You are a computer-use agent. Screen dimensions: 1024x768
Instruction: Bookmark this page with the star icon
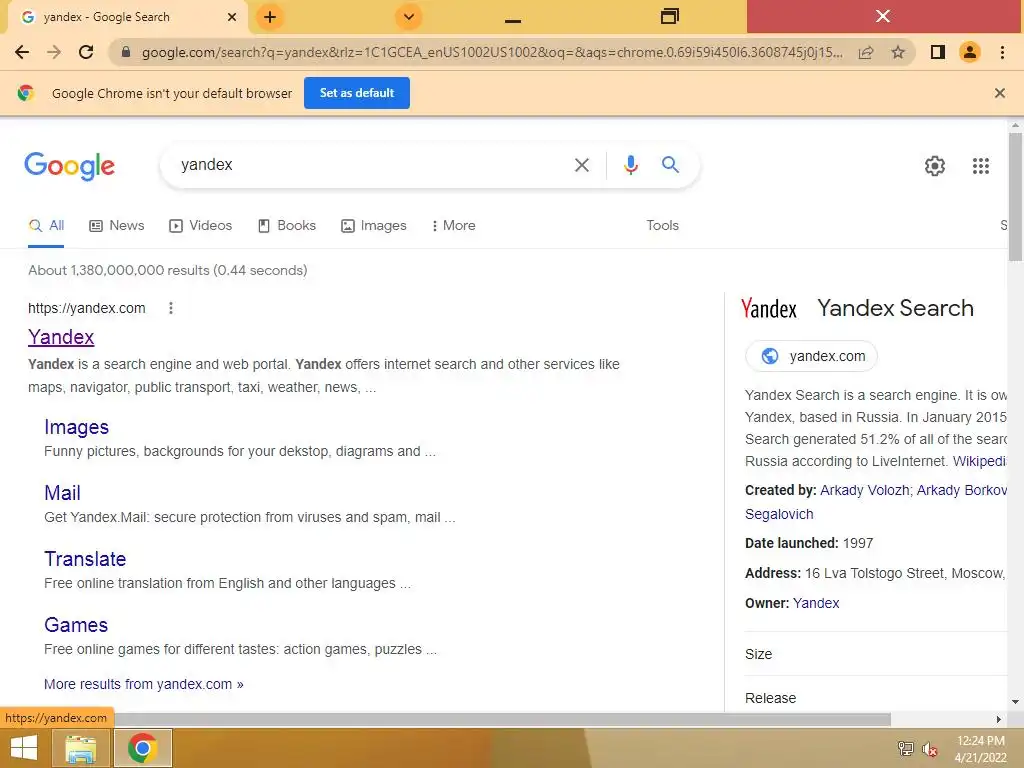898,52
